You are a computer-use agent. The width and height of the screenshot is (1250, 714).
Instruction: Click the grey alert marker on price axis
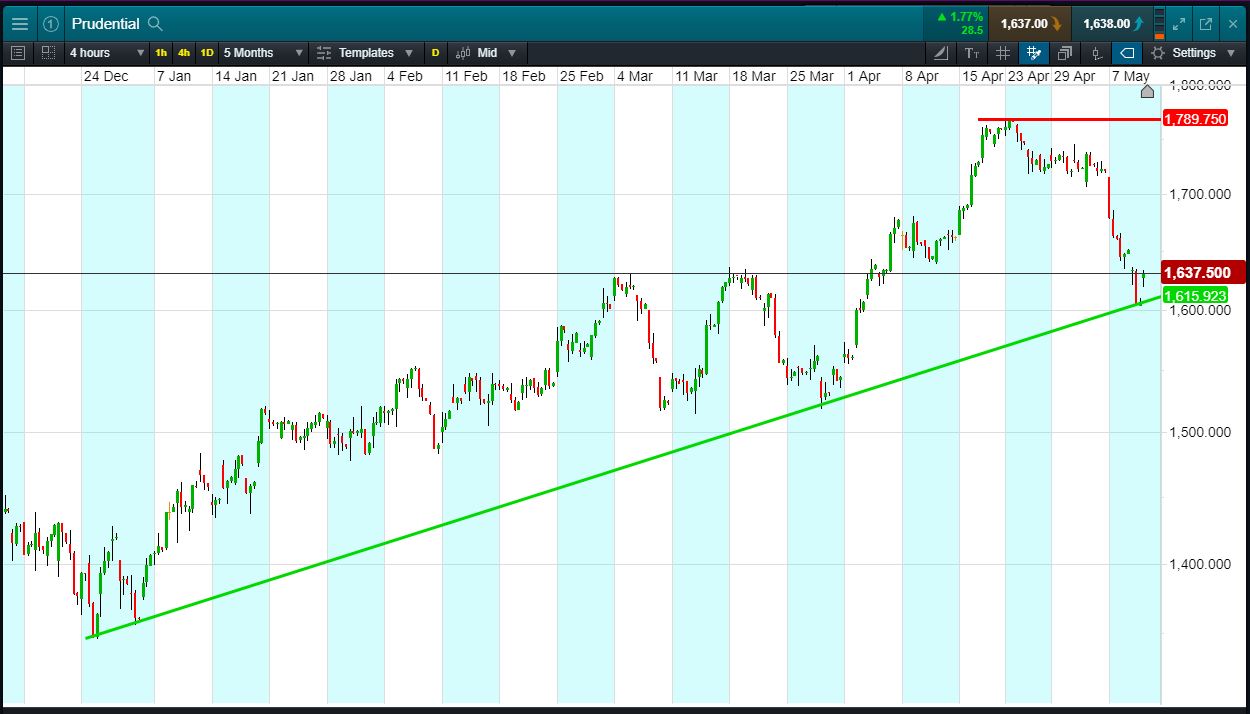pyautogui.click(x=1147, y=92)
